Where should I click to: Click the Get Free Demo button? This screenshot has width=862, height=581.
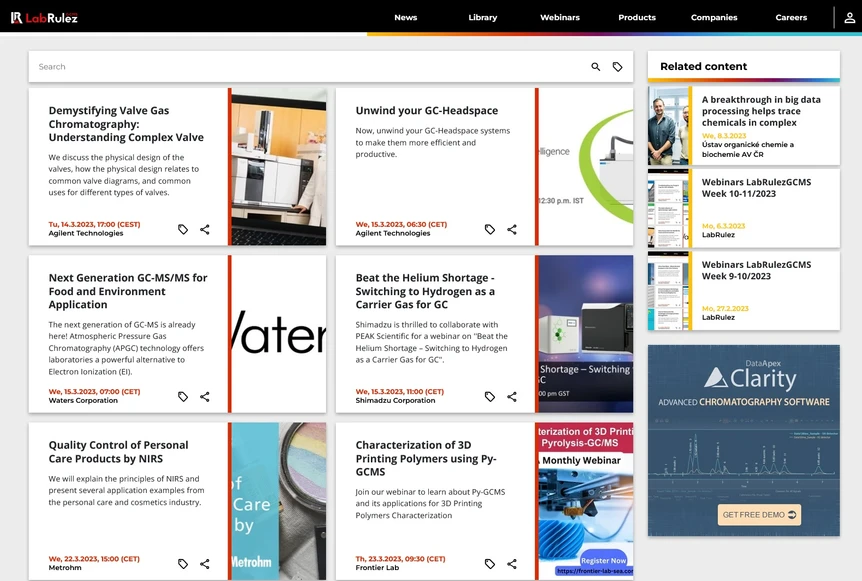(x=759, y=514)
